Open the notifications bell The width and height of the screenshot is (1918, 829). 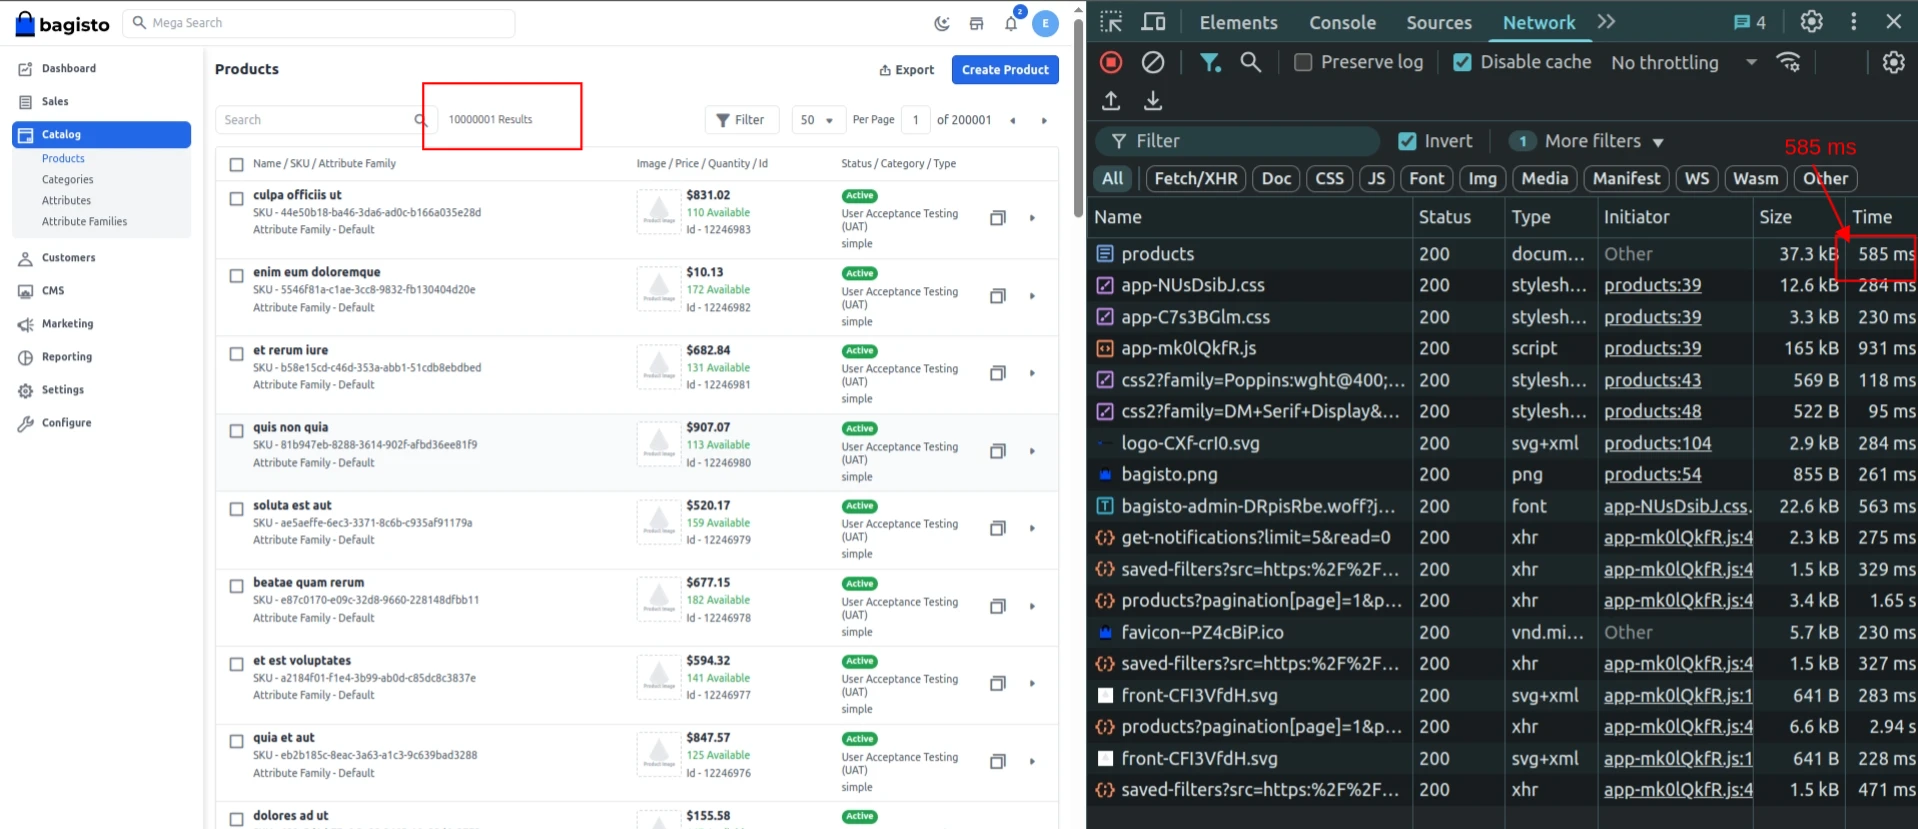pos(1011,23)
